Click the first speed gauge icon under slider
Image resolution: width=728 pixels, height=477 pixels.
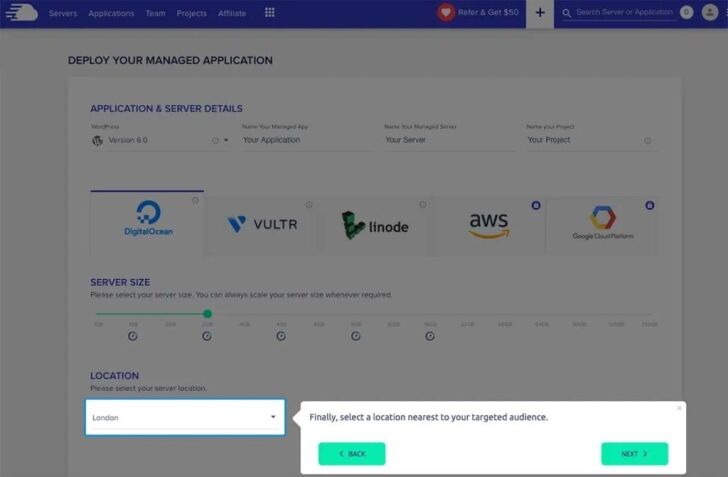coord(132,336)
